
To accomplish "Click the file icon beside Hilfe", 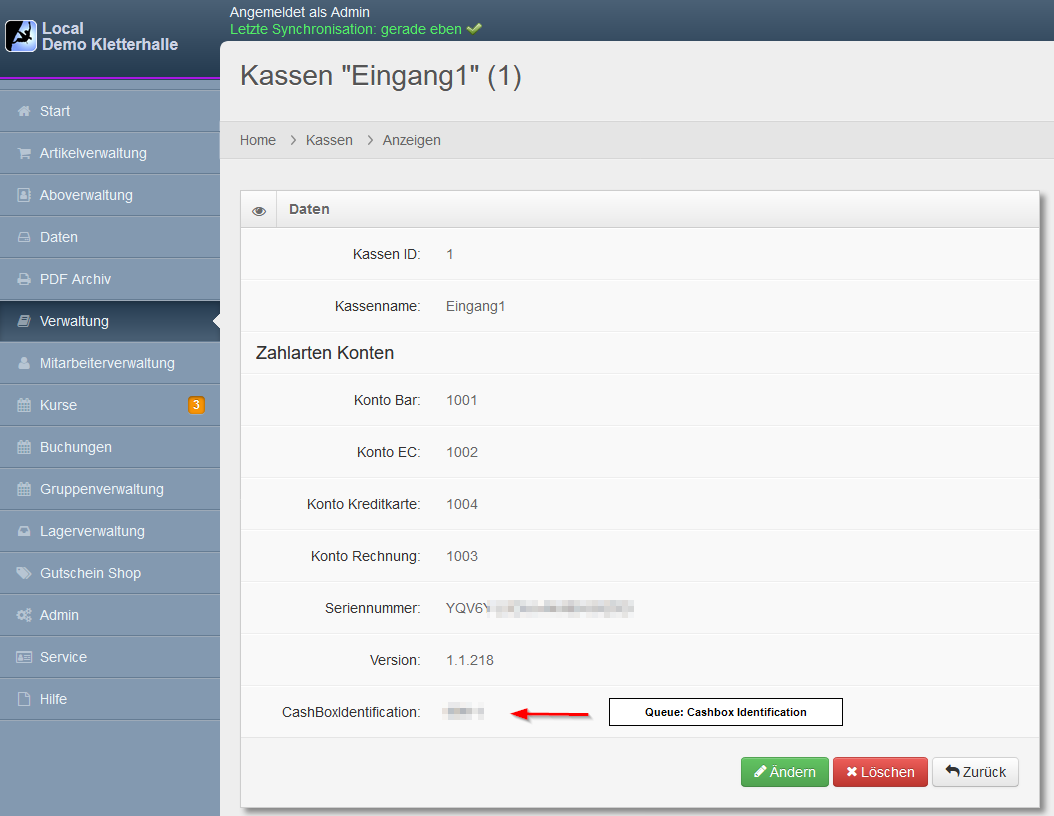I will [x=24, y=699].
